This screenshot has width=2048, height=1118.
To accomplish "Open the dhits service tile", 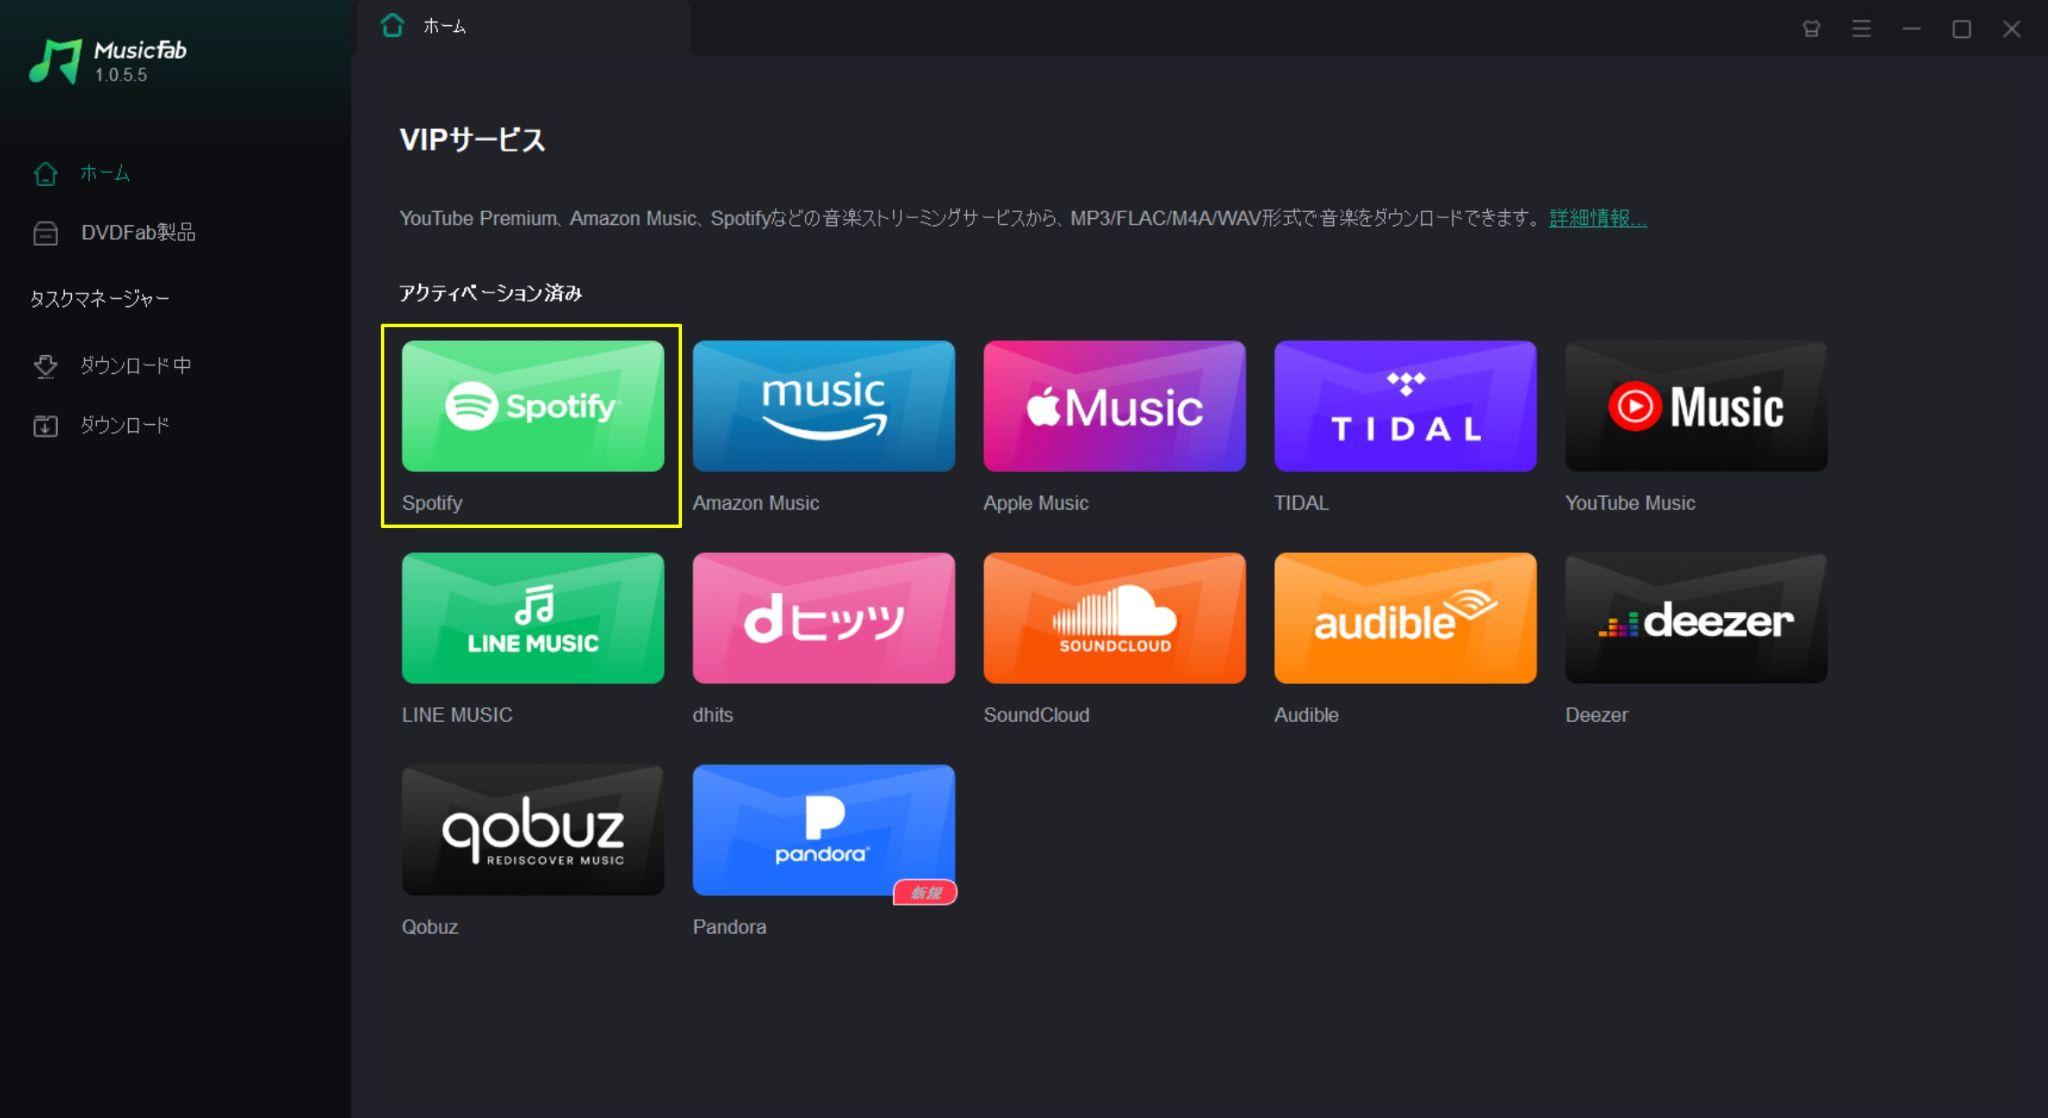I will click(823, 618).
